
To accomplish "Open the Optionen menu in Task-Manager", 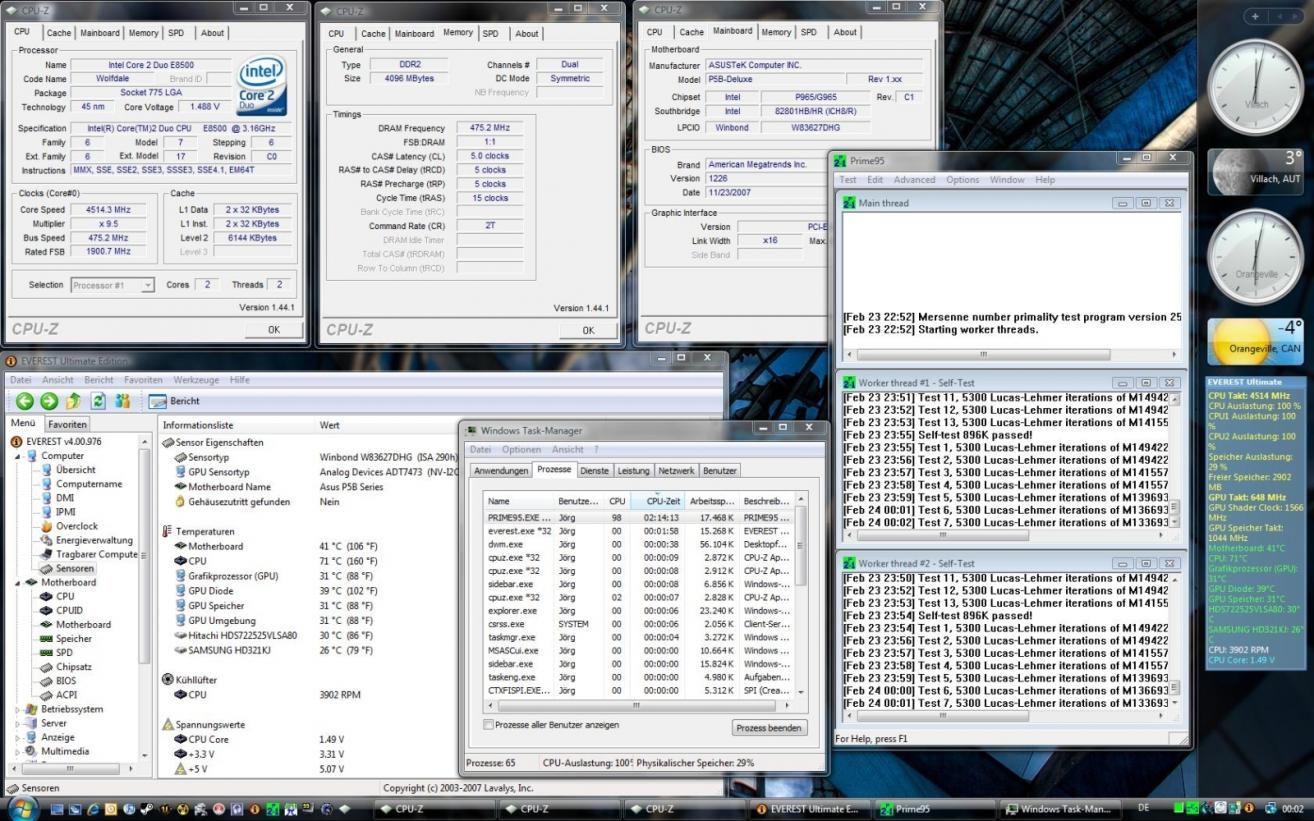I will point(521,450).
